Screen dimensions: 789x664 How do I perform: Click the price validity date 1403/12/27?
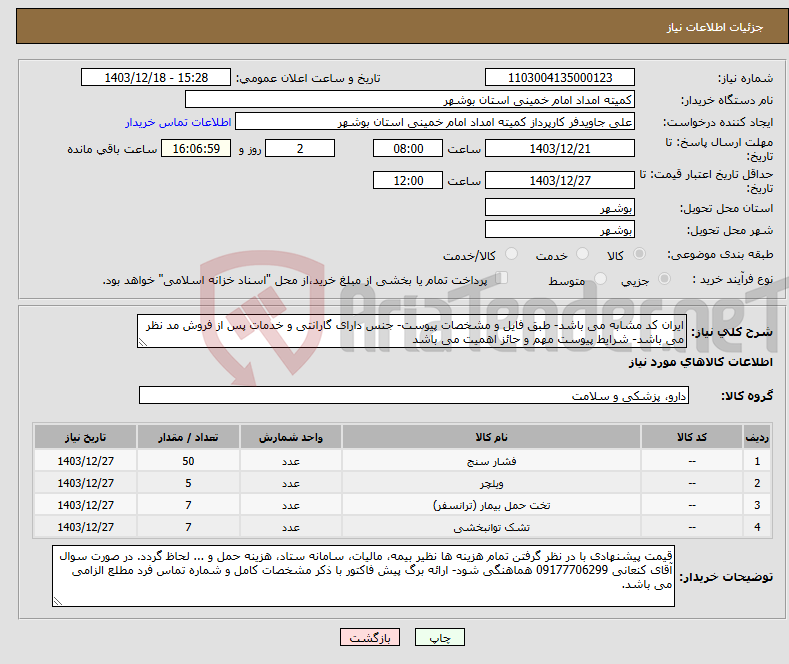560,180
